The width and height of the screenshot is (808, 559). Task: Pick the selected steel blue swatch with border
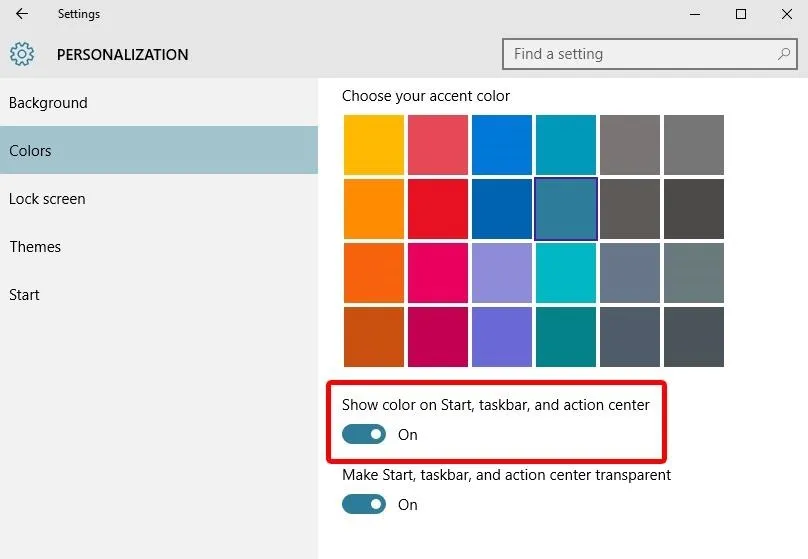pos(566,209)
